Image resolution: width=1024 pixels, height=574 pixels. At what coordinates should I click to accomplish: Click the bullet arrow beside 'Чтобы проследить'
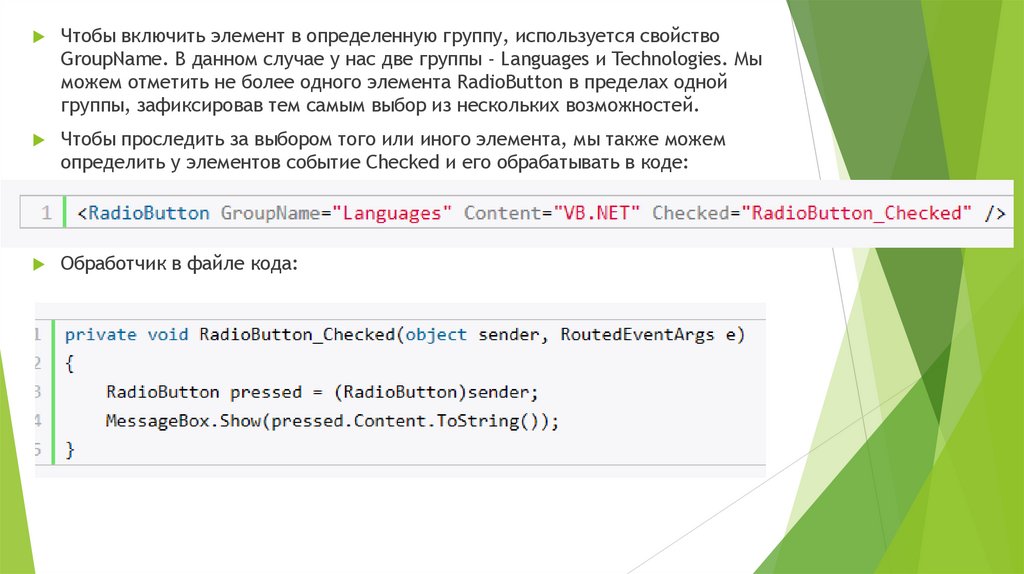(39, 140)
